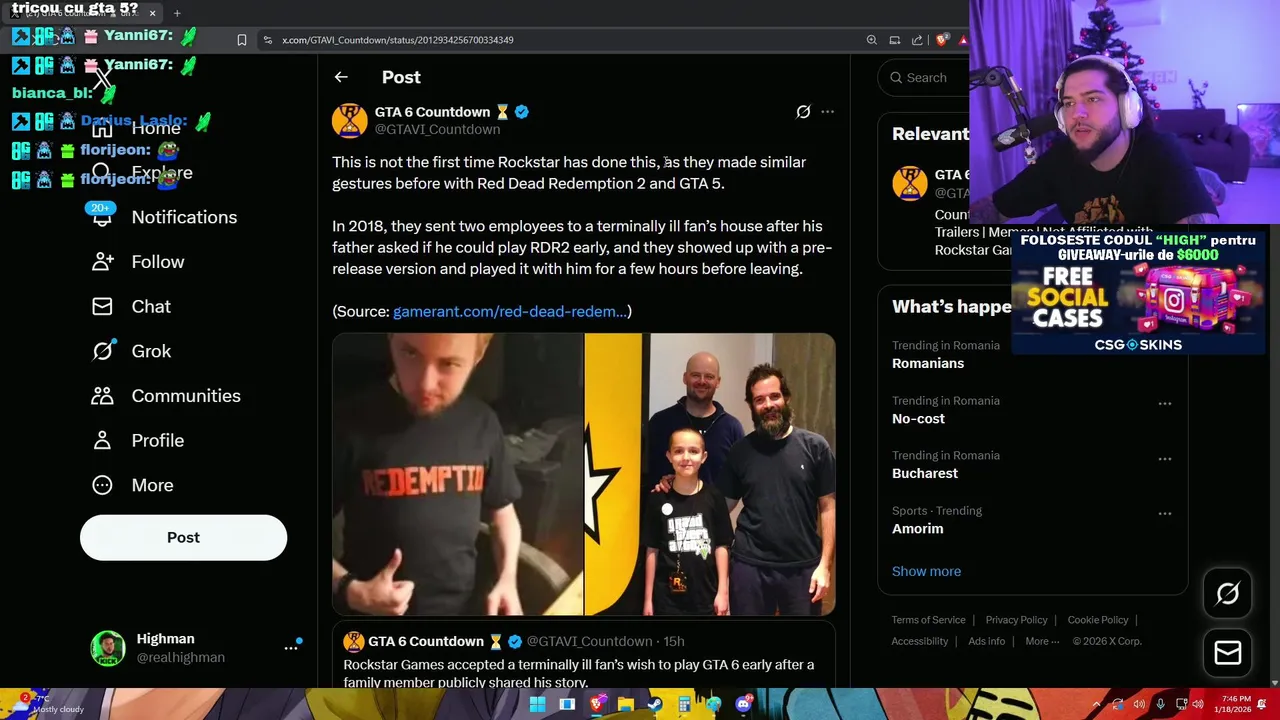Bookmark page with the bookmark icon

[242, 40]
